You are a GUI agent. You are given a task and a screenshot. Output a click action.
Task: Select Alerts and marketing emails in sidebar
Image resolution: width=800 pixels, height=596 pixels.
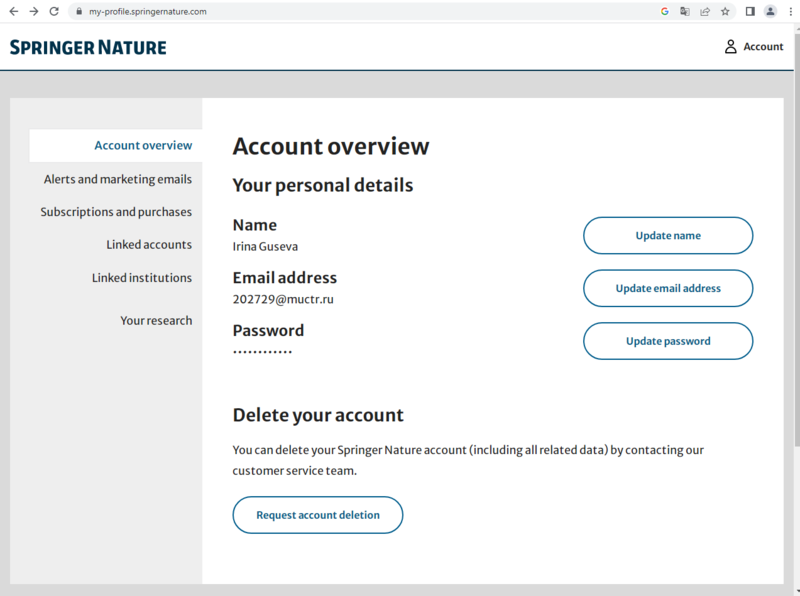117,180
